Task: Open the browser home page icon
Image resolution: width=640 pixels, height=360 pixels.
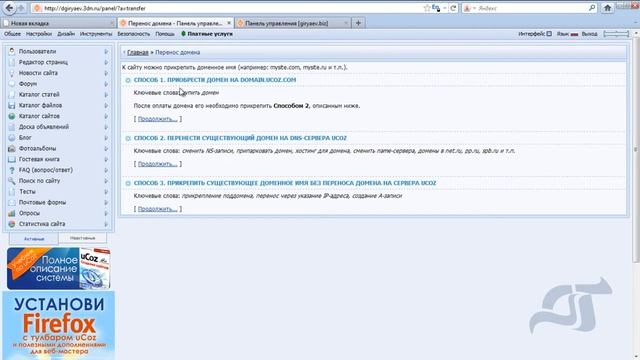Action: [x=607, y=8]
